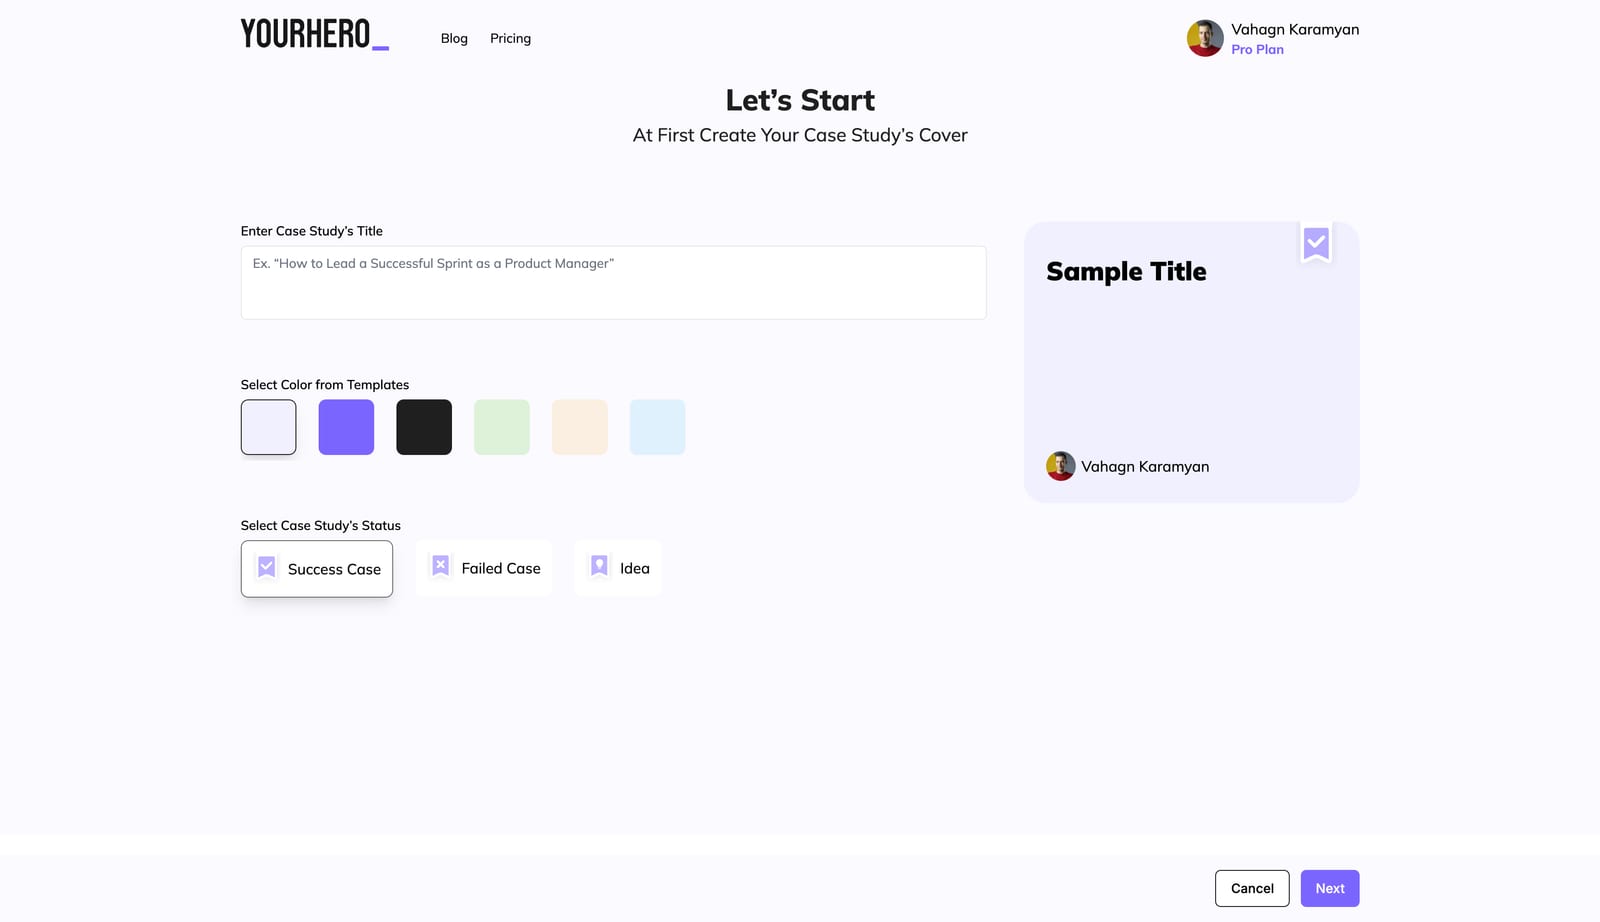Click the bookmark badge on preview card
Screen dimensions: 1600x922
[x=1316, y=242]
